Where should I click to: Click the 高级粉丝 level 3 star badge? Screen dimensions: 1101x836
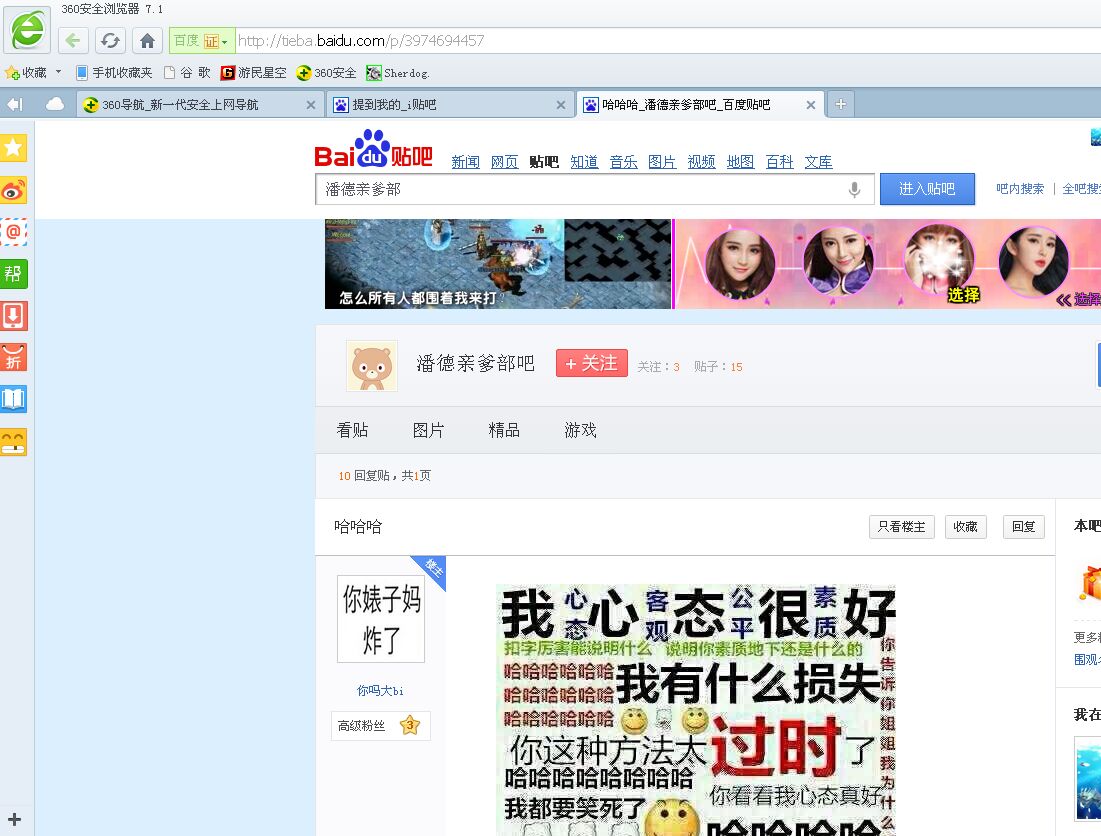pyautogui.click(x=410, y=725)
